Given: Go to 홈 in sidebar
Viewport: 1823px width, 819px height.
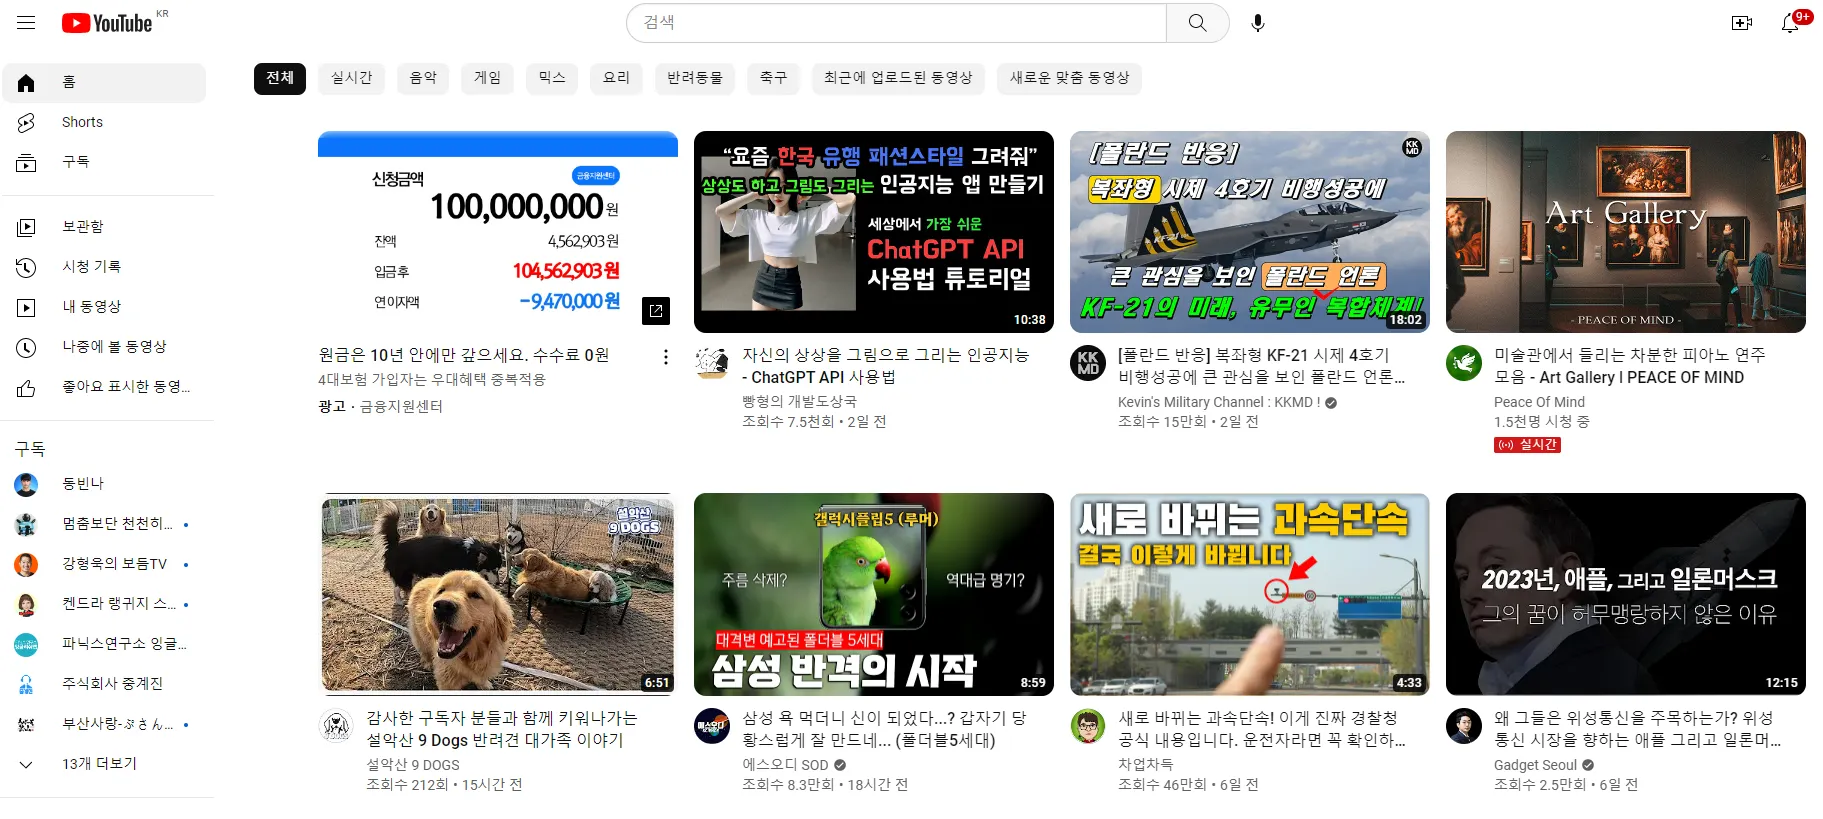Looking at the screenshot, I should [x=104, y=82].
